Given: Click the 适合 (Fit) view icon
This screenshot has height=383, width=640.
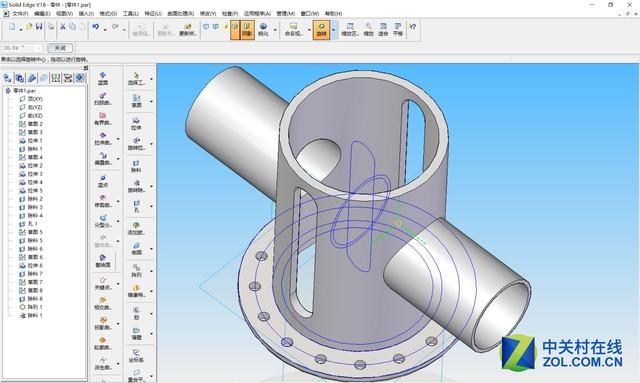Looking at the screenshot, I should 383,30.
